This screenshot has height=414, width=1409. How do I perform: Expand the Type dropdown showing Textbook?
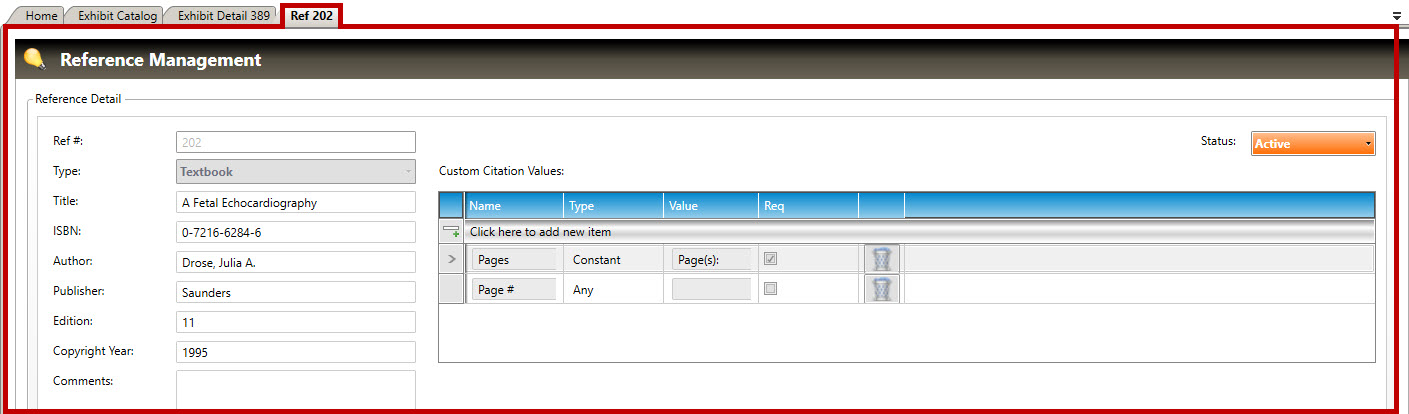[x=295, y=172]
